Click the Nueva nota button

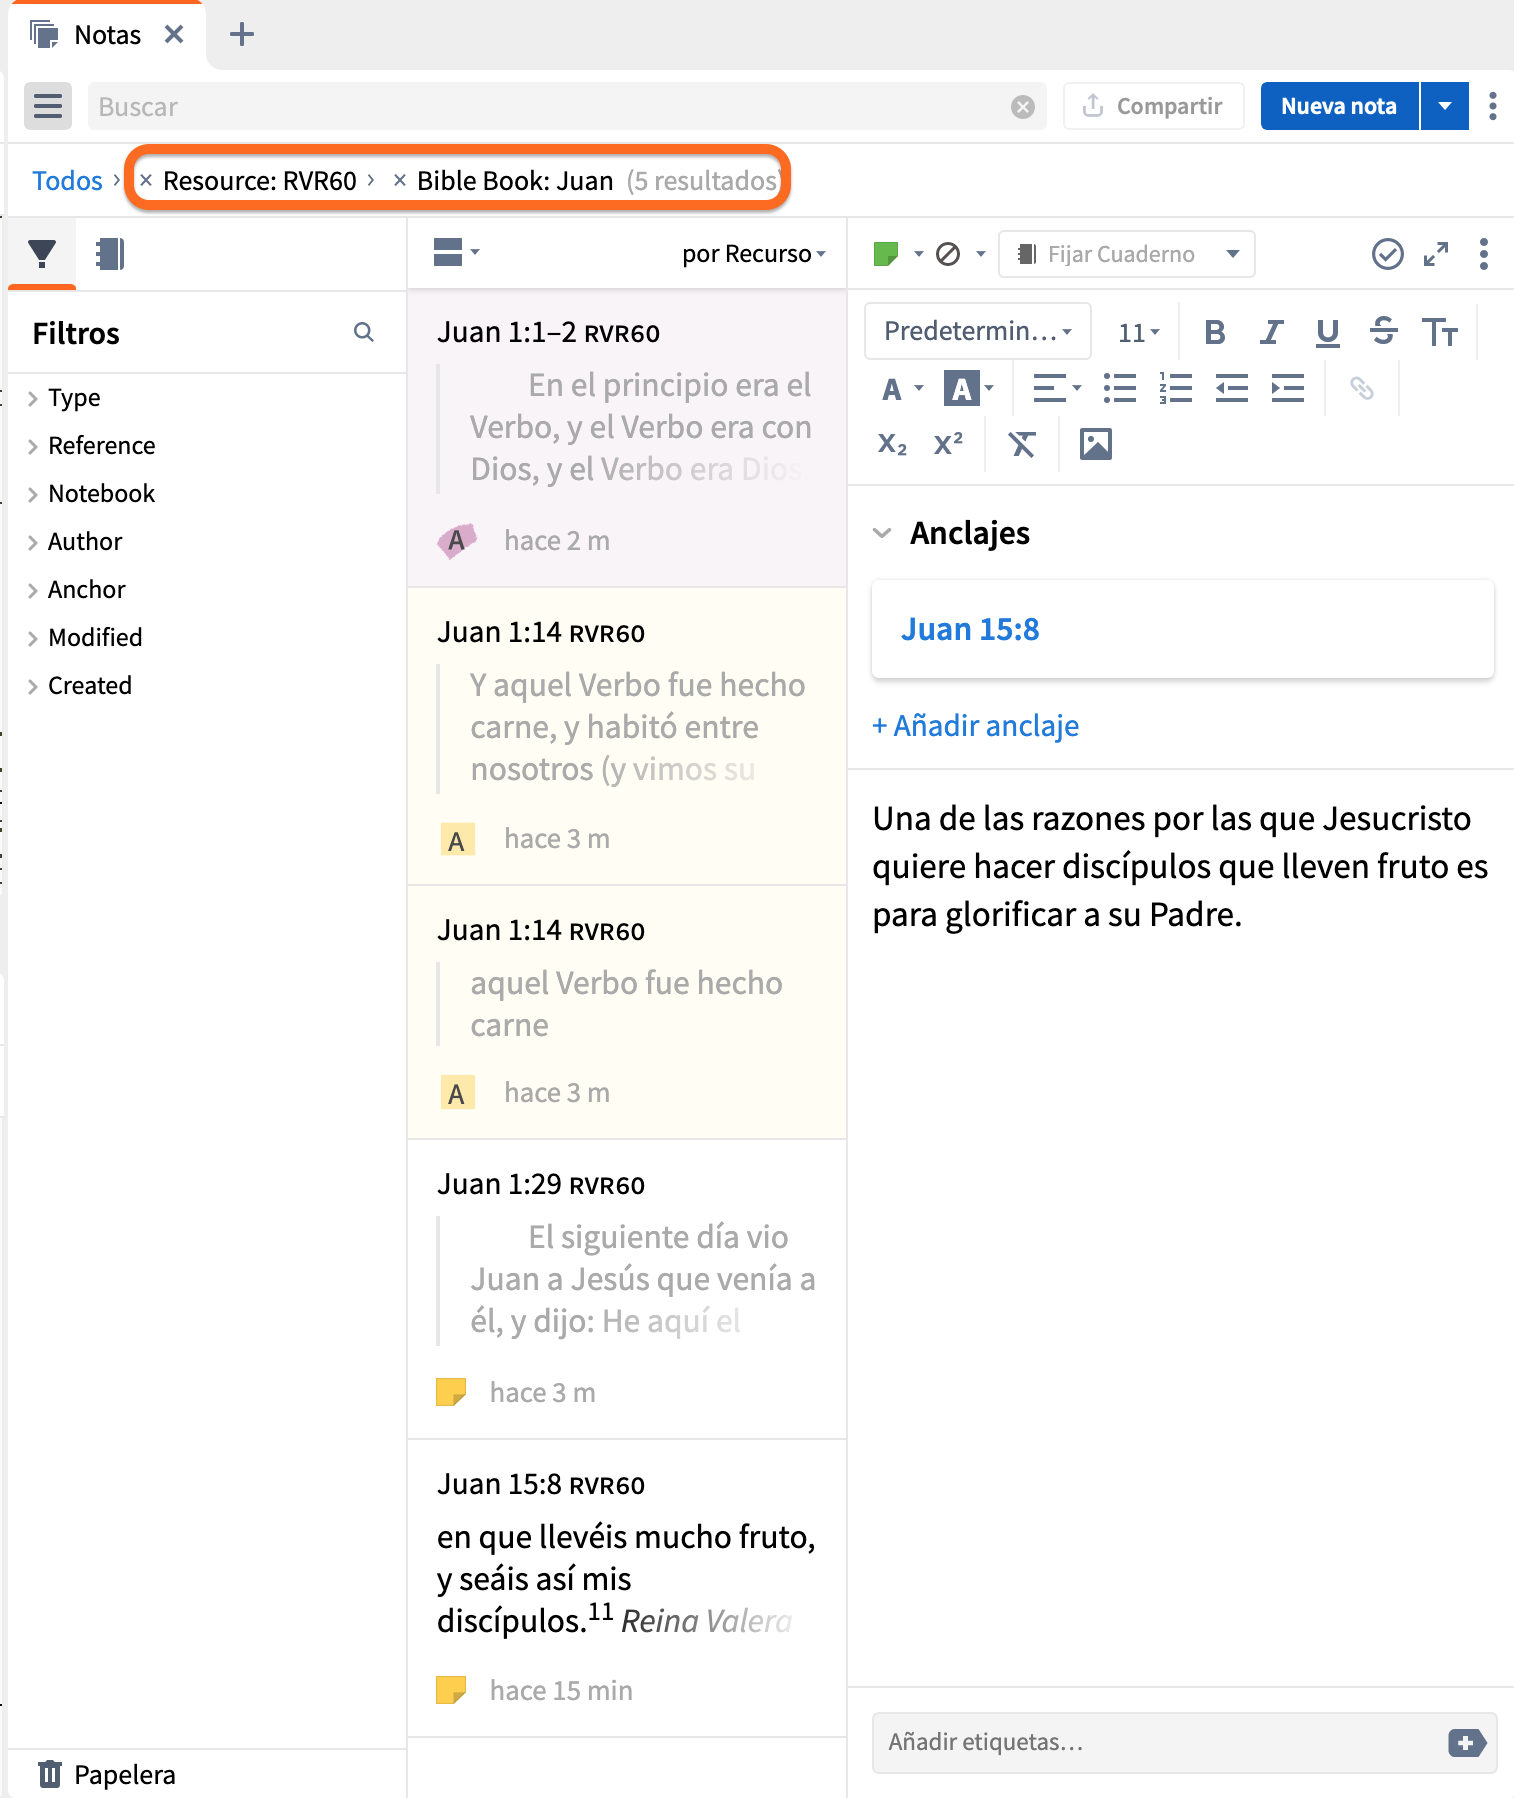point(1338,106)
